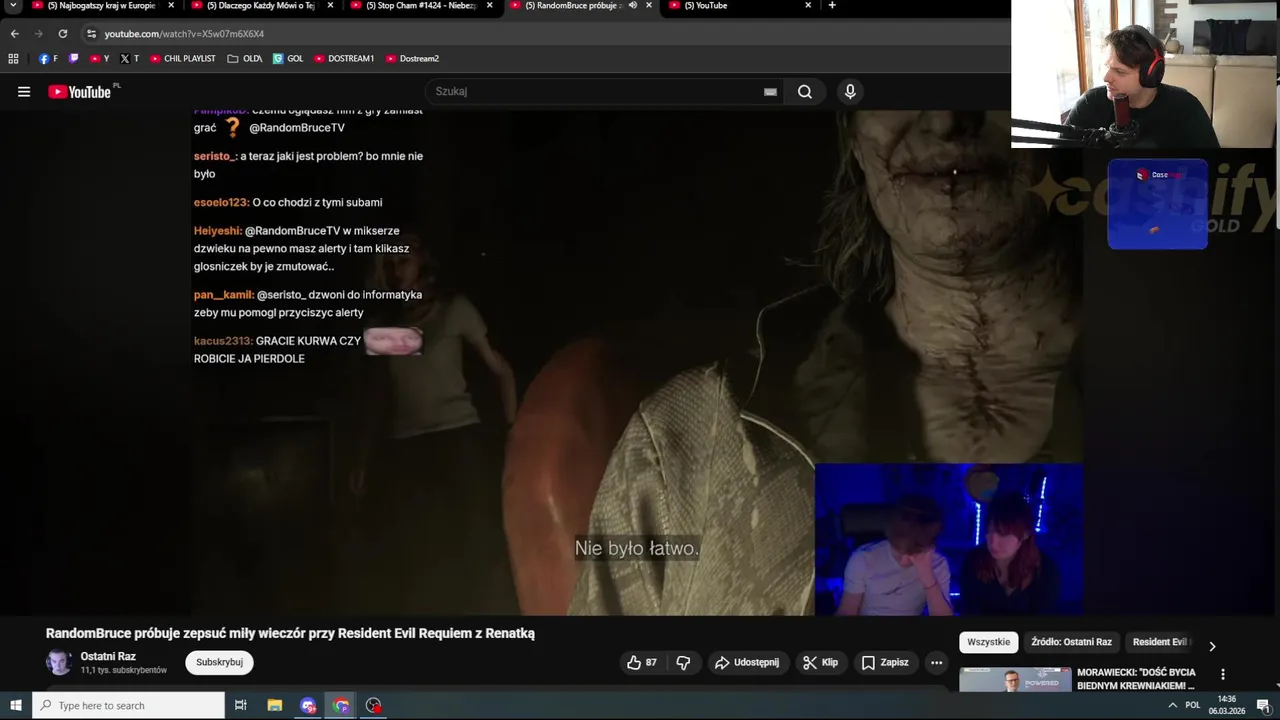Open a new browser tab
This screenshot has width=1280, height=720.
[832, 6]
